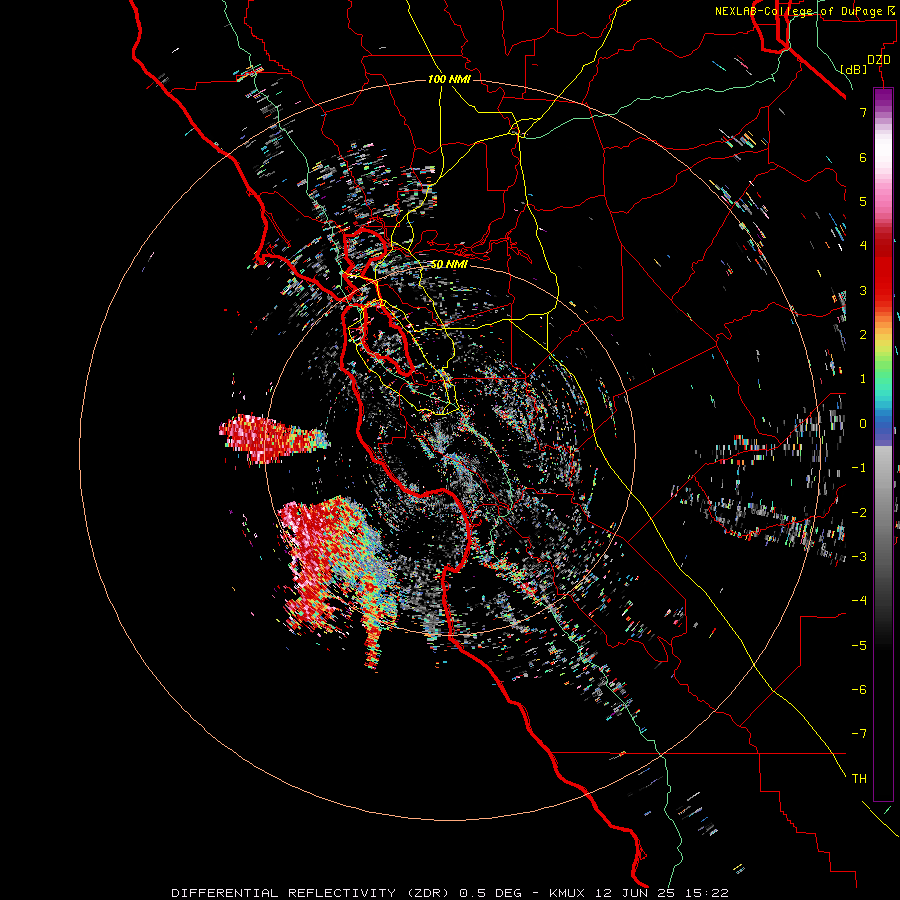Click the 3 value on the color scale
Image resolution: width=900 pixels, height=900 pixels.
[863, 290]
